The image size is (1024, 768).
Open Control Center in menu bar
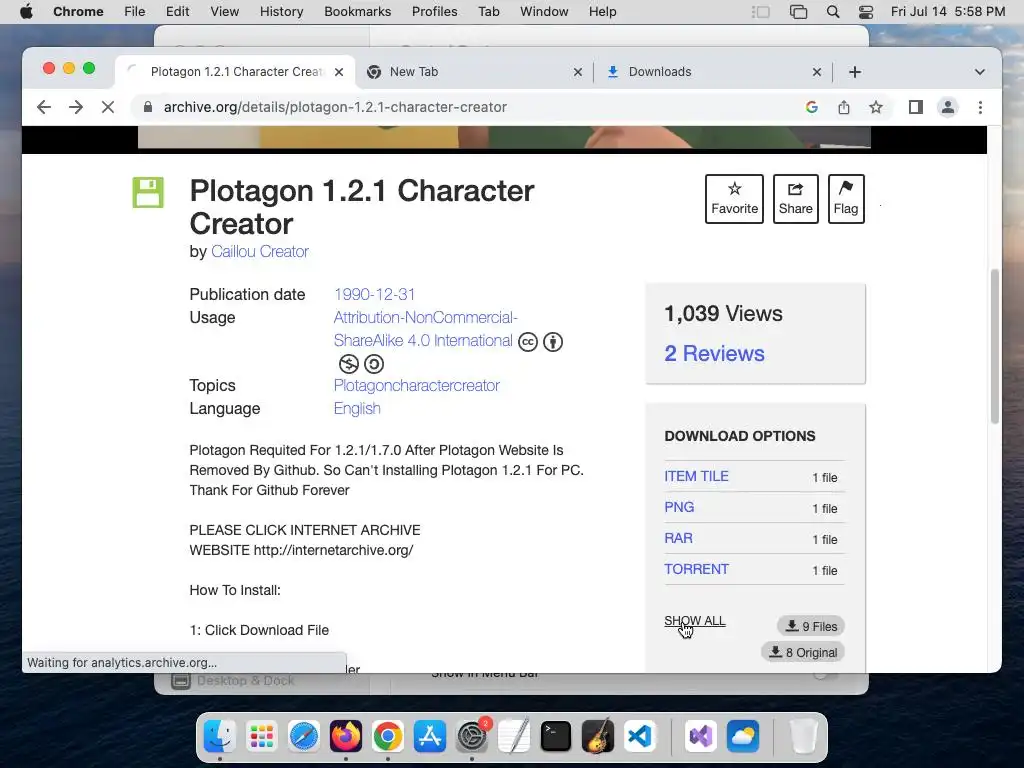(x=866, y=12)
